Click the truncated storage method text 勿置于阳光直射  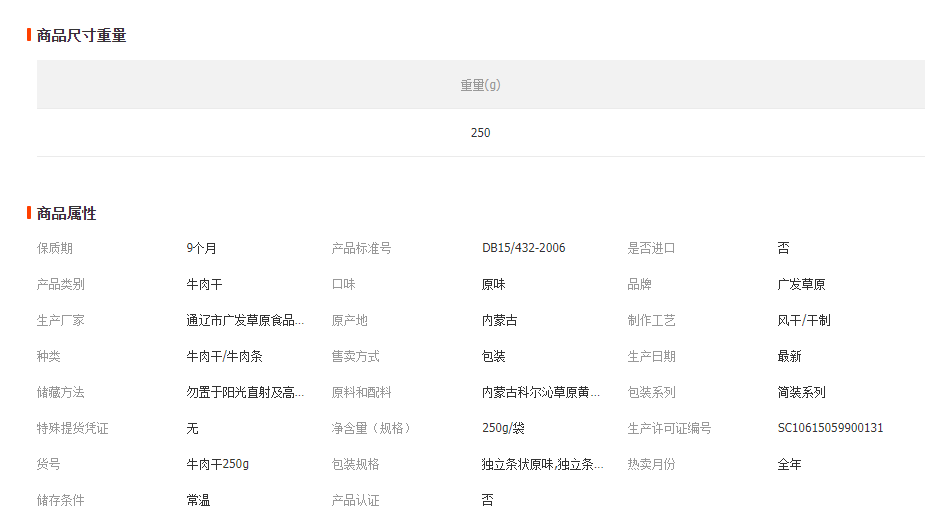point(245,392)
